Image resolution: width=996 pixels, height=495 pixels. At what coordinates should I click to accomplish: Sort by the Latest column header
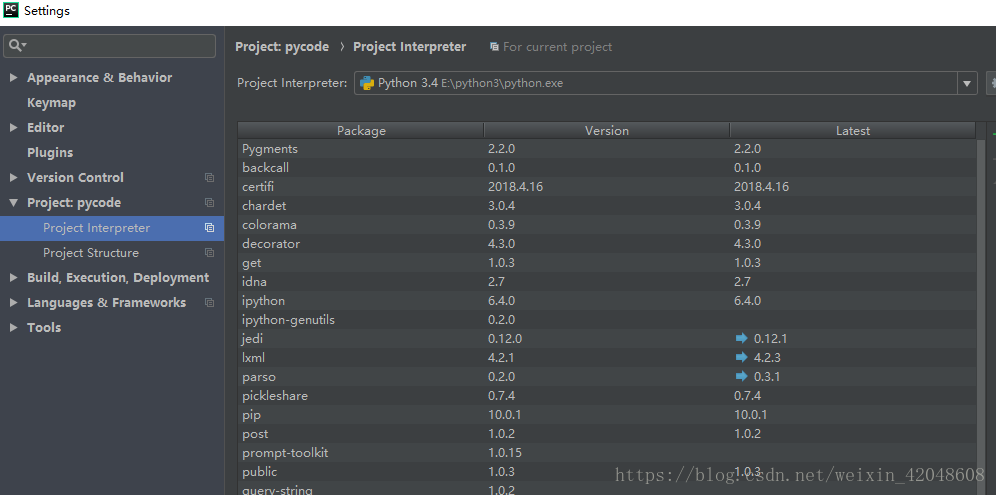pos(852,131)
